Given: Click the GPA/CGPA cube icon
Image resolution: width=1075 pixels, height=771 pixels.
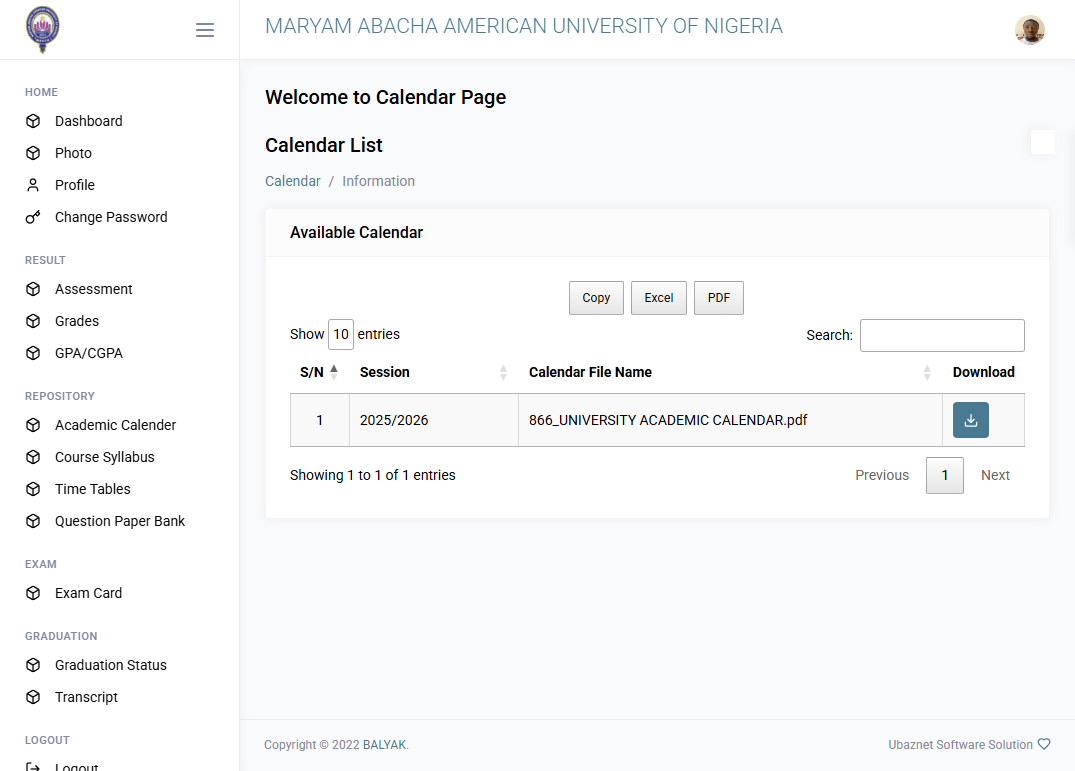Looking at the screenshot, I should (x=33, y=353).
